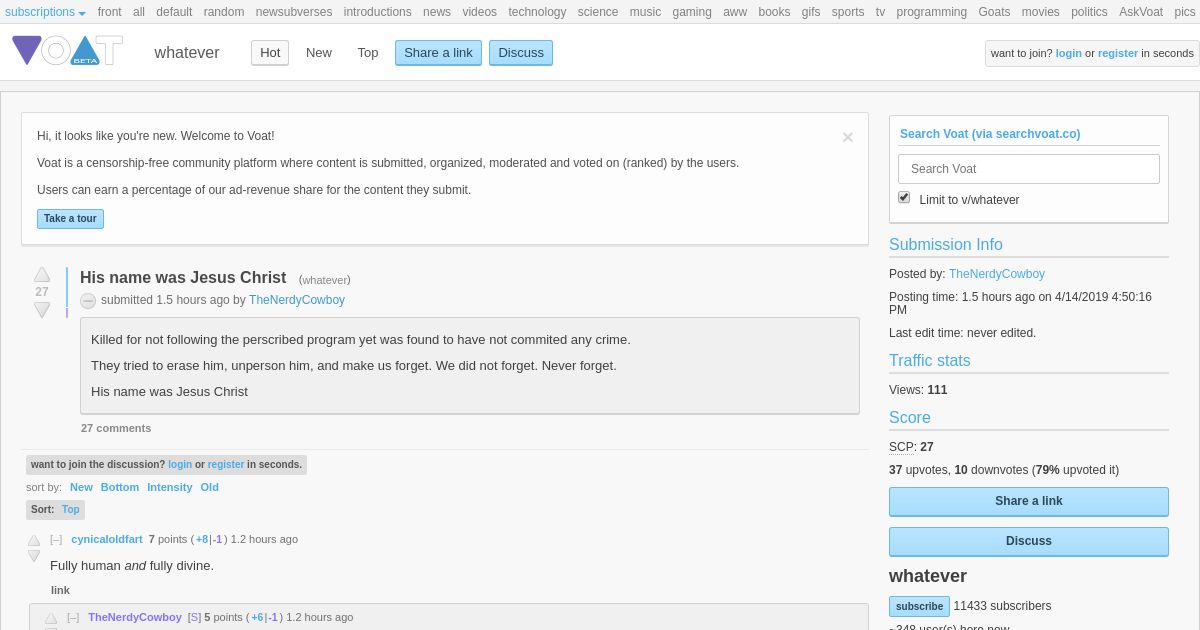This screenshot has height=630, width=1200.
Task: Dismiss the welcome message with the X
Action: pyautogui.click(x=848, y=137)
